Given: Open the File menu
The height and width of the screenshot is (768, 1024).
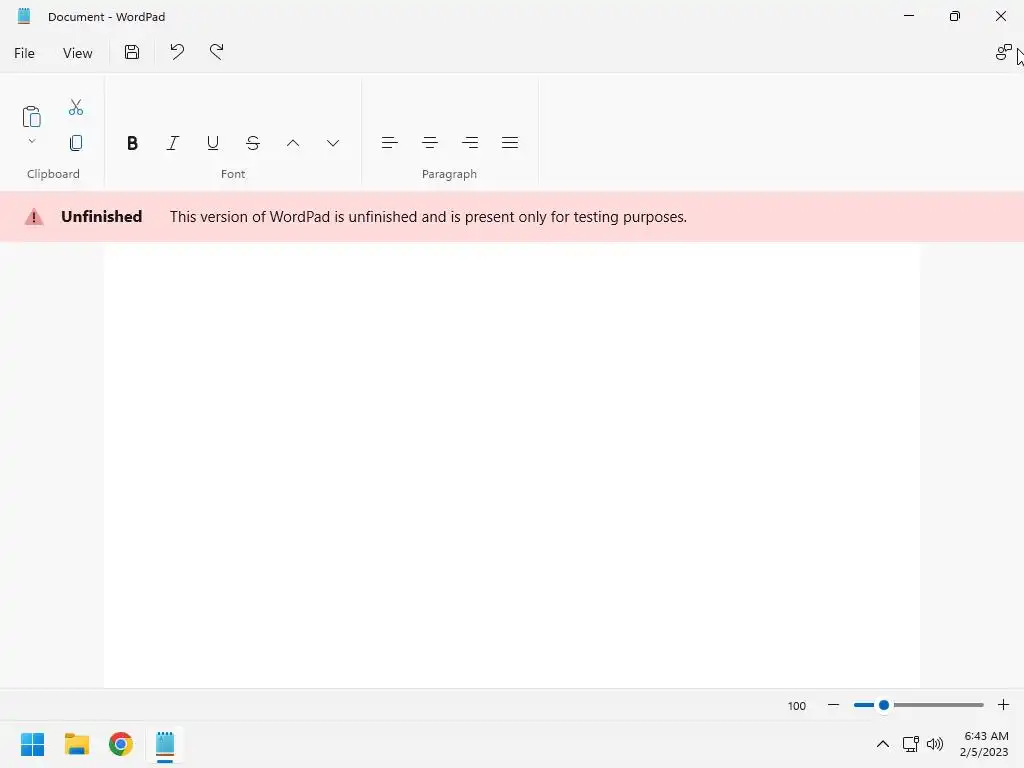Looking at the screenshot, I should click(24, 53).
